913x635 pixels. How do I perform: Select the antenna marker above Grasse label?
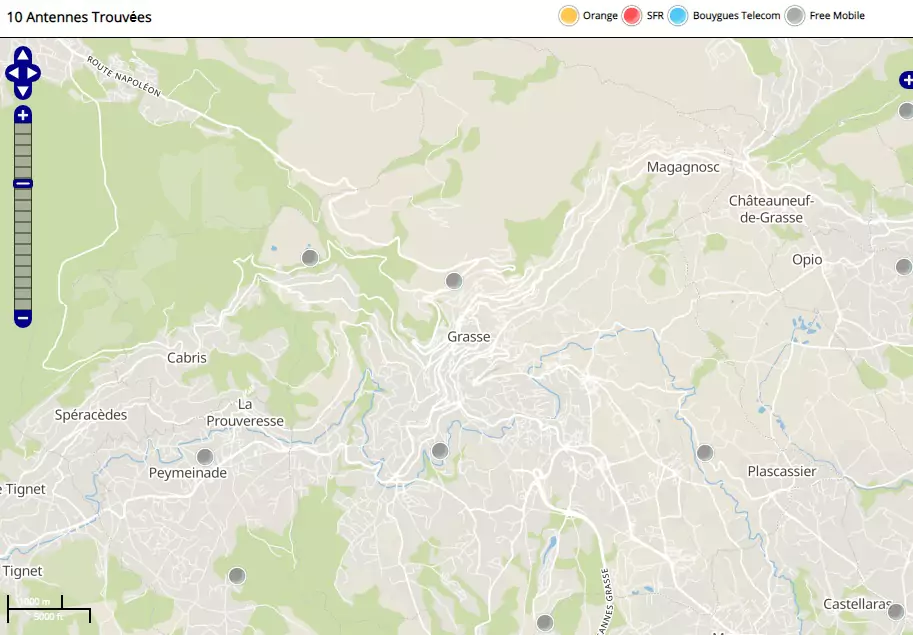tap(454, 281)
